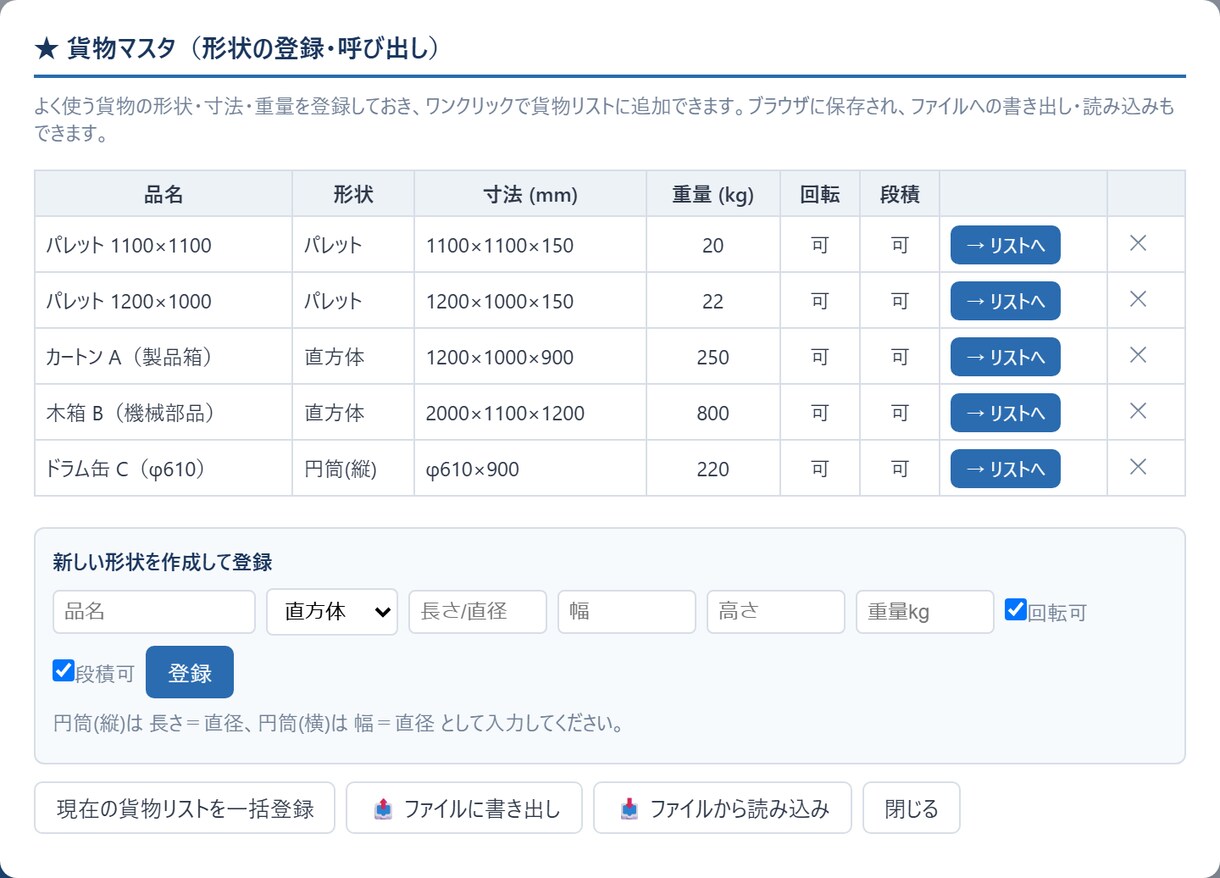Click the import icon on ファイルから読み込み button
Viewport: 1220px width, 878px height.
pyautogui.click(x=629, y=809)
